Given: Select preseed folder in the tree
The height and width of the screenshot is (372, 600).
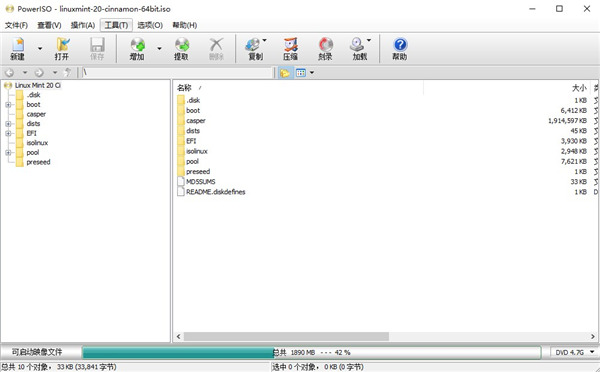Looking at the screenshot, I should point(38,162).
